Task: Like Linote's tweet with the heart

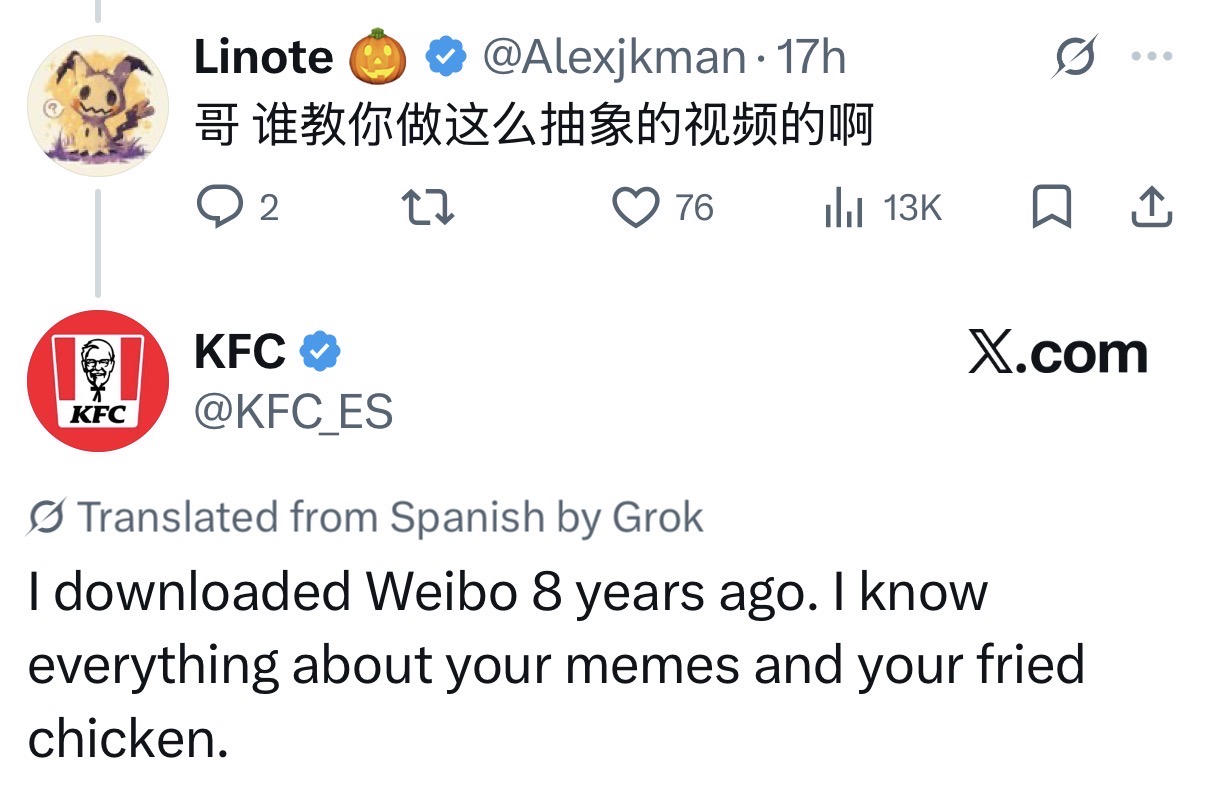Action: (x=635, y=207)
